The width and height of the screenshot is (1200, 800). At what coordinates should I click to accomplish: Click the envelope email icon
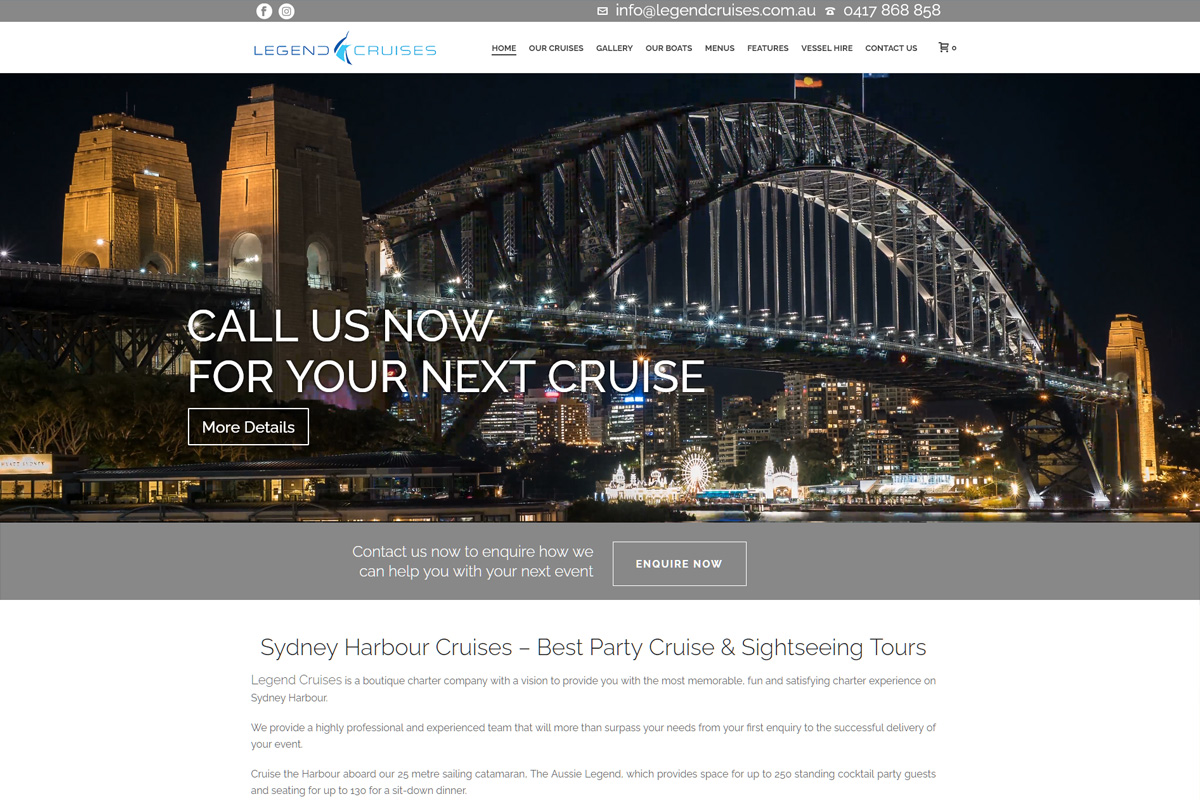click(x=602, y=11)
